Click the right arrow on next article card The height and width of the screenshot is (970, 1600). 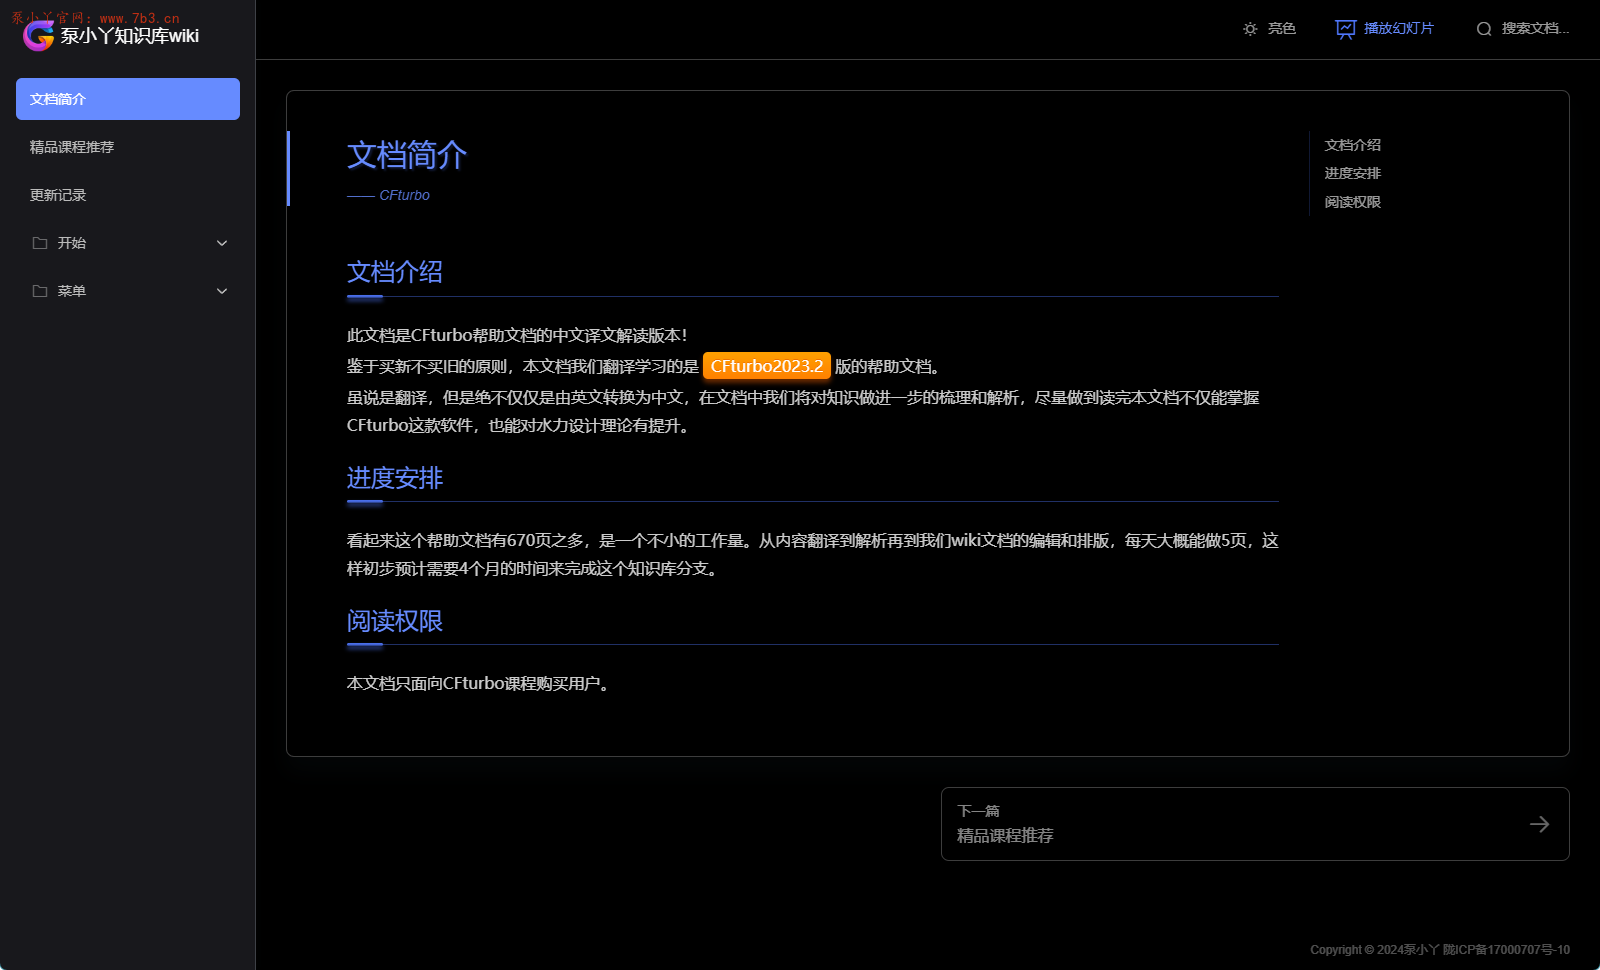click(1539, 824)
